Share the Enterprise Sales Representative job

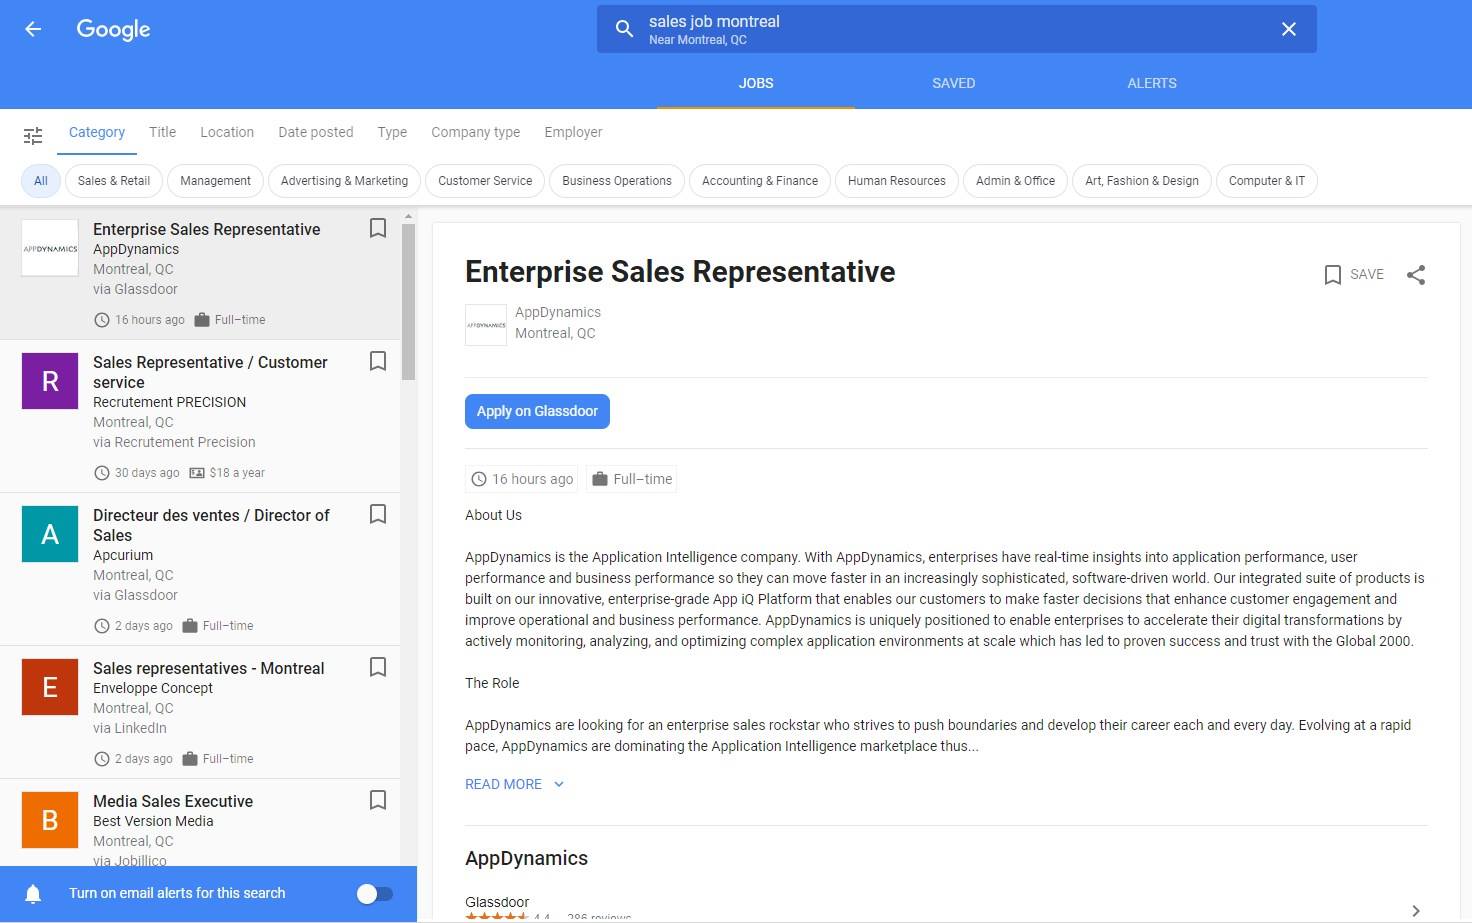pyautogui.click(x=1415, y=275)
